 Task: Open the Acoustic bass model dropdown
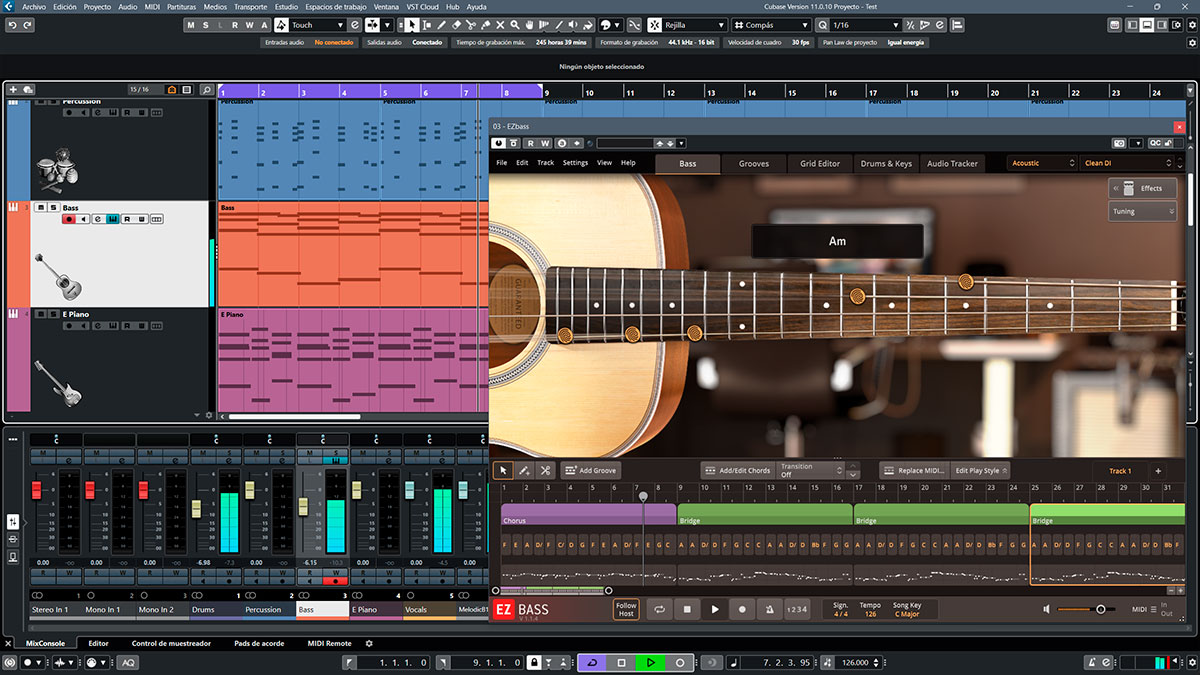(1042, 163)
